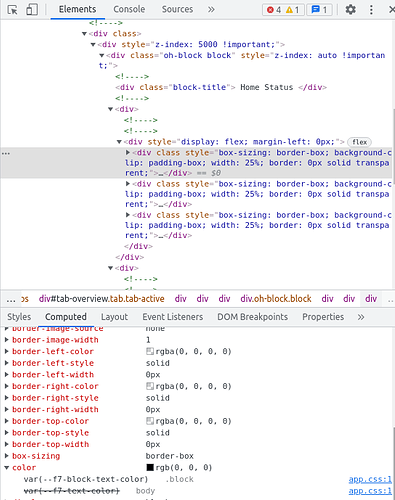Click the selected-row three-dot actions icon

click(x=6, y=153)
